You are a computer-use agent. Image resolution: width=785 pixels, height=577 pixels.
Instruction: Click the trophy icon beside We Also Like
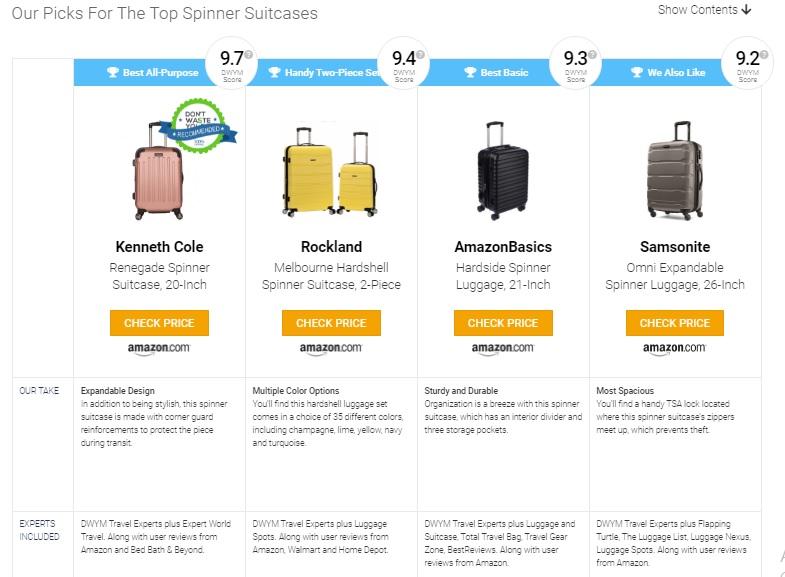click(637, 73)
